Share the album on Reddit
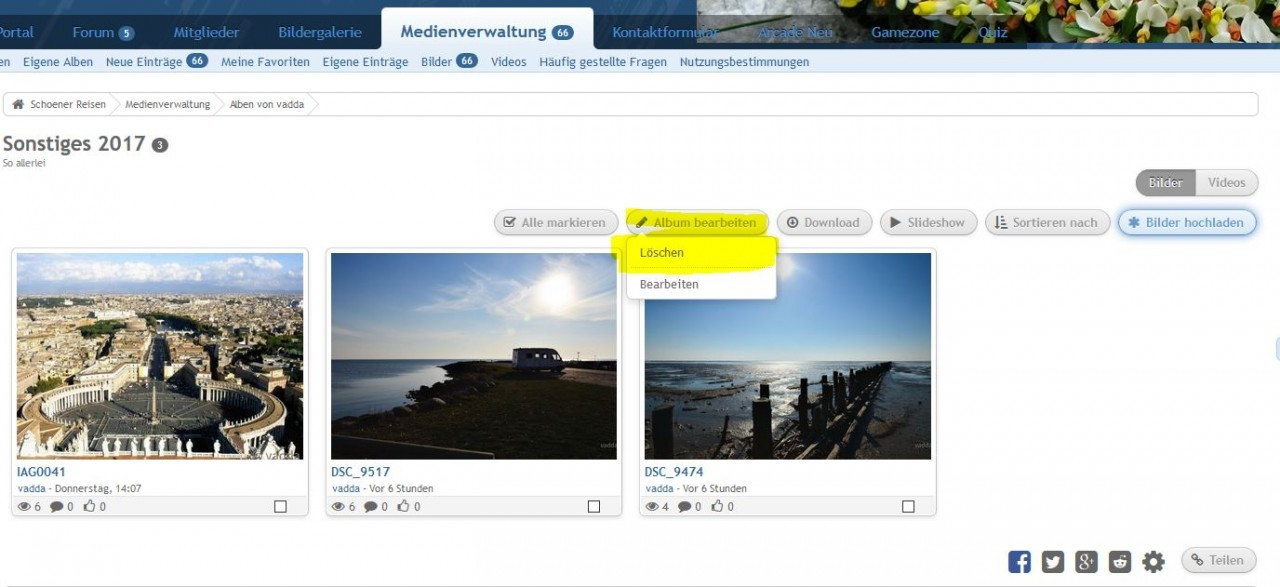Viewport: 1280px width, 587px height. click(x=1120, y=561)
